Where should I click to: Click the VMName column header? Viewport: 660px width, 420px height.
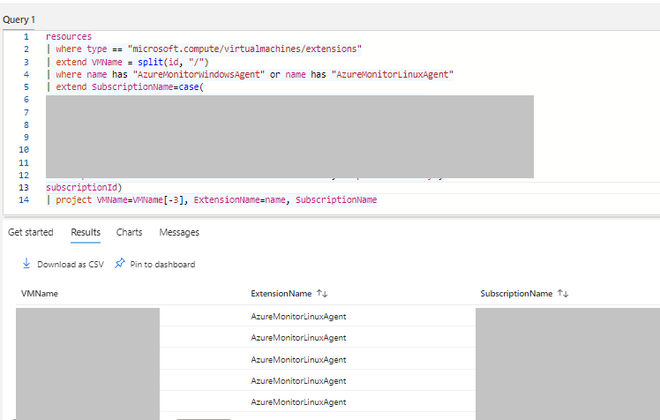40,293
